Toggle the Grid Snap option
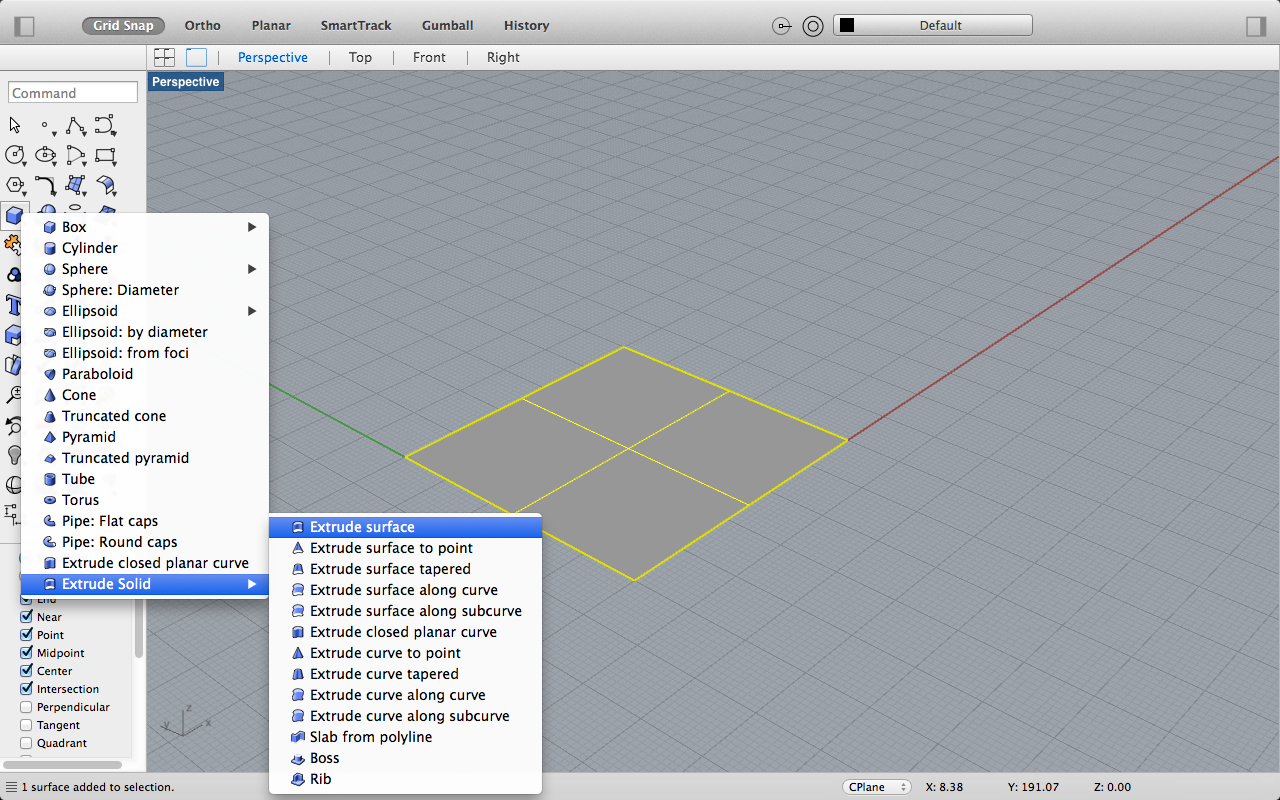 [124, 26]
